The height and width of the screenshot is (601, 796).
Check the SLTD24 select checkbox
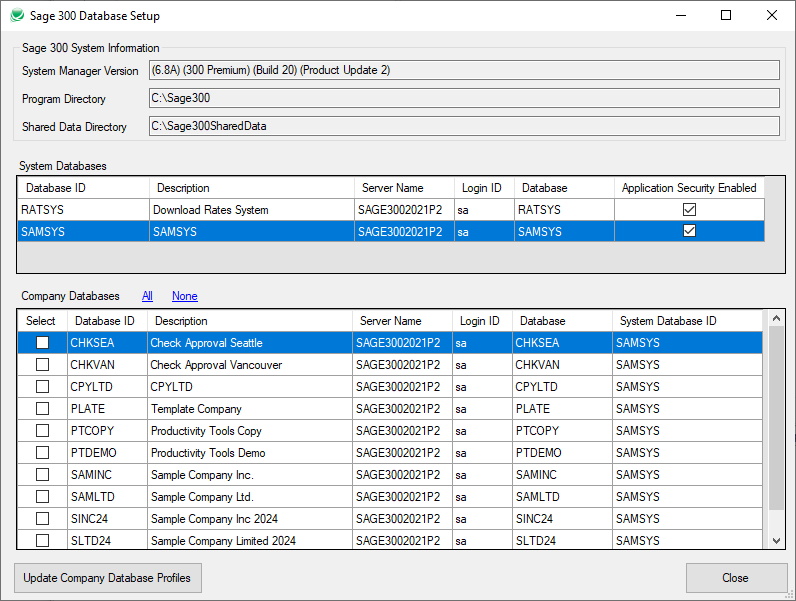pos(43,541)
